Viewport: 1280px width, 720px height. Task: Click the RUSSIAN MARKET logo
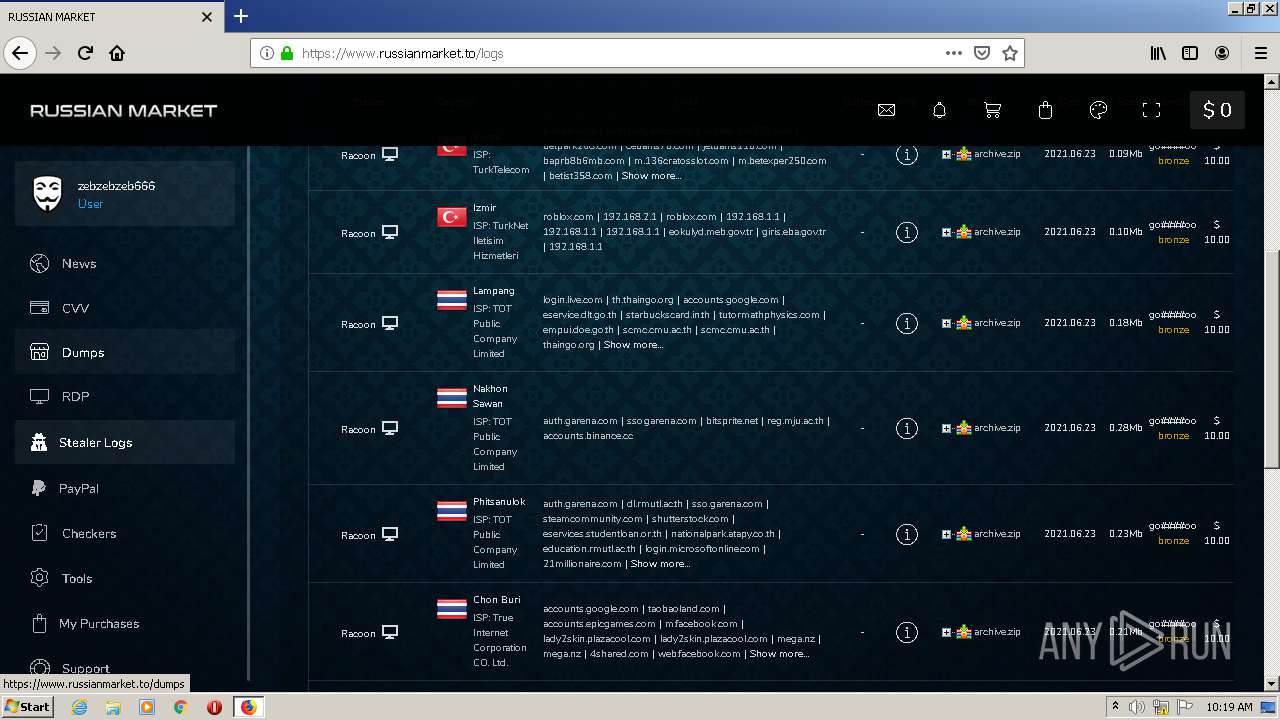pyautogui.click(x=124, y=110)
